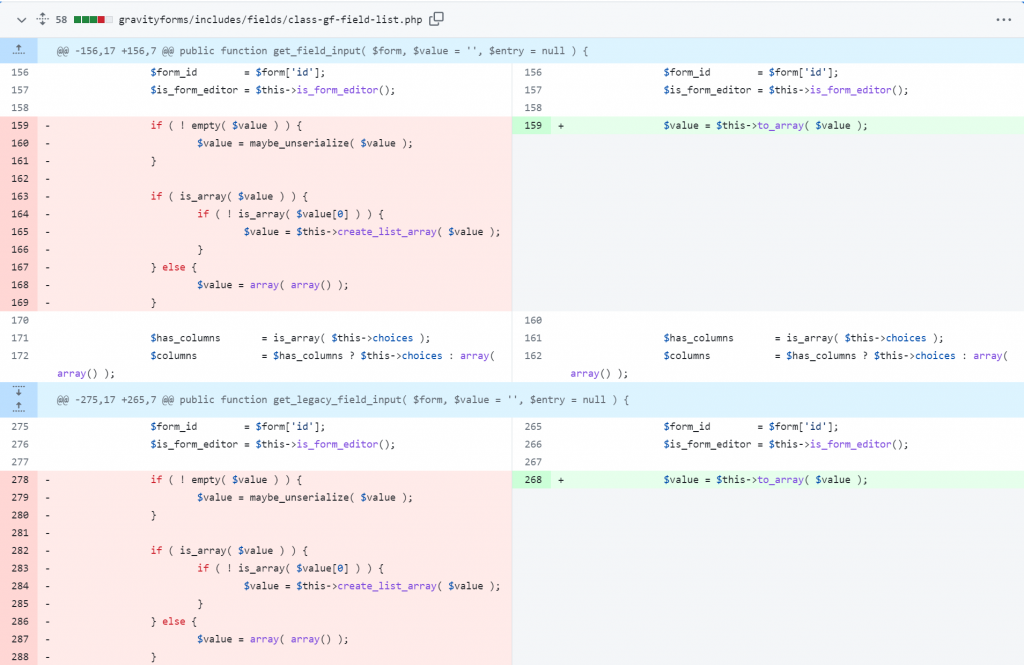Select line number 159 on the left side
The image size is (1024, 665).
(19, 123)
